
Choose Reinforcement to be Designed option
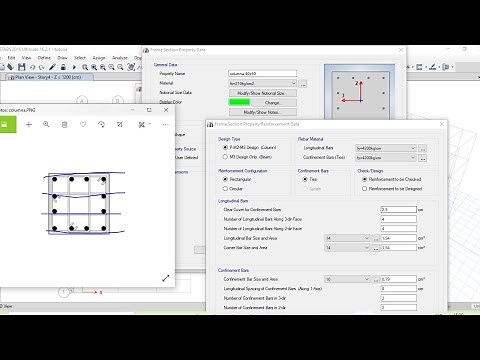tap(365, 189)
